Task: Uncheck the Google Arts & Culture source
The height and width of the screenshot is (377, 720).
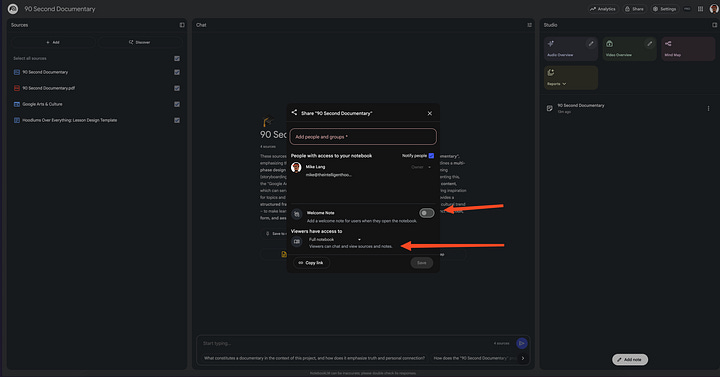Action: click(x=177, y=104)
